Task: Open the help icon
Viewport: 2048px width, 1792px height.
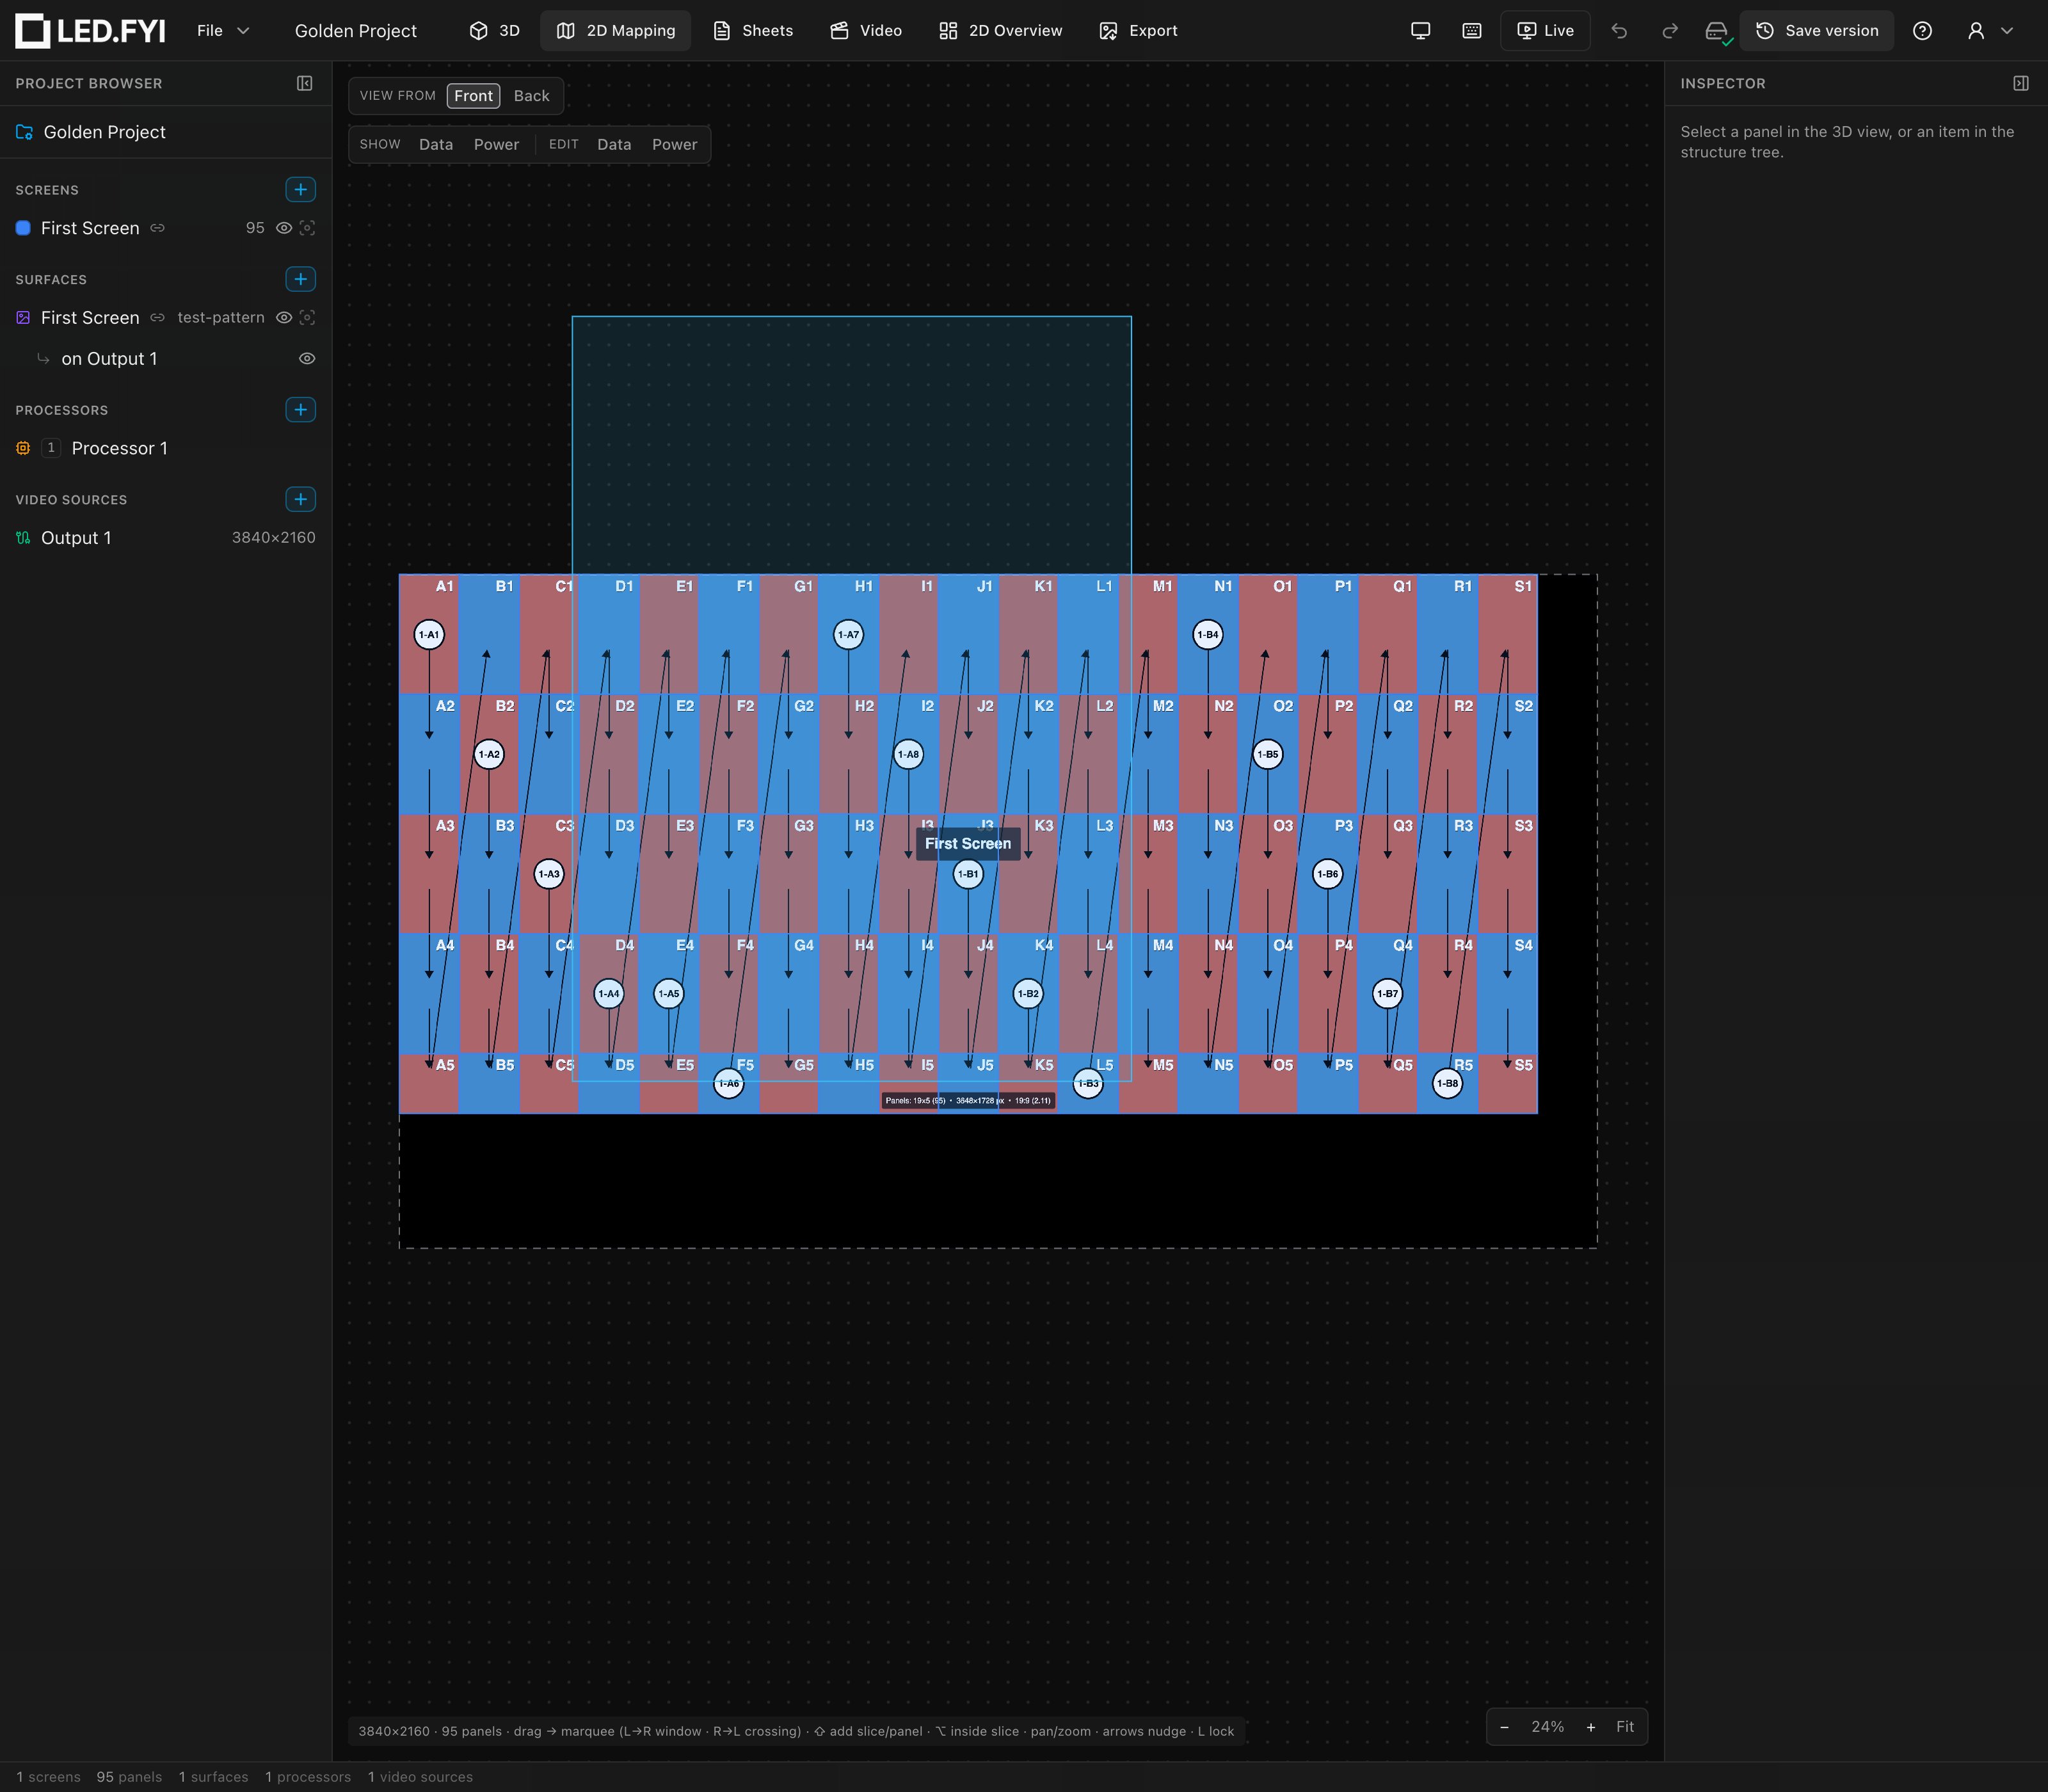Action: [x=1922, y=31]
